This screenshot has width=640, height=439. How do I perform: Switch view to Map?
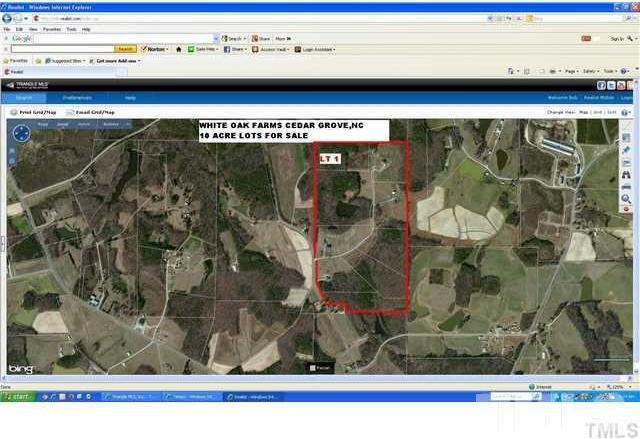[584, 112]
